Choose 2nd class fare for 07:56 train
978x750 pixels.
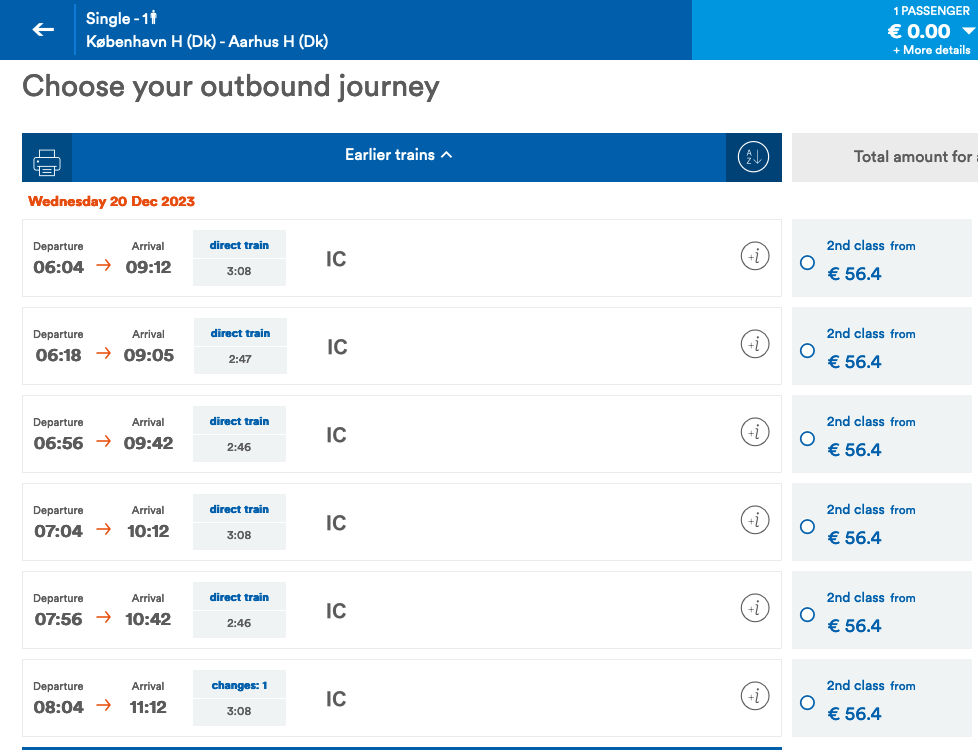[808, 615]
